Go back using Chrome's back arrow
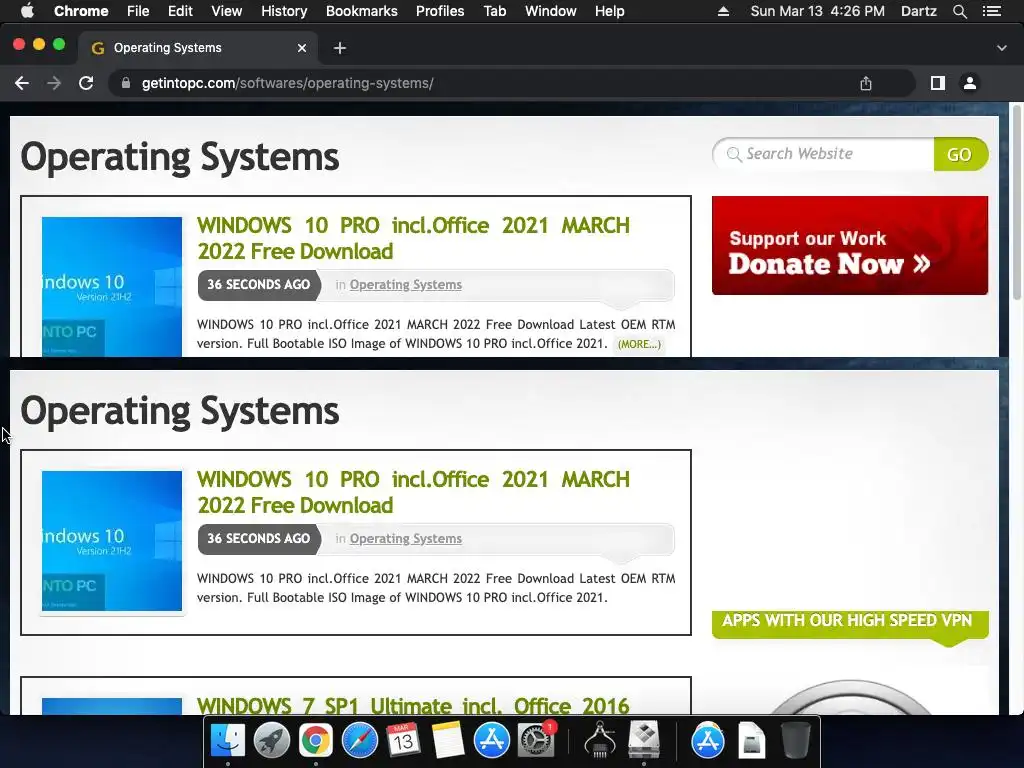This screenshot has width=1024, height=768. point(22,83)
